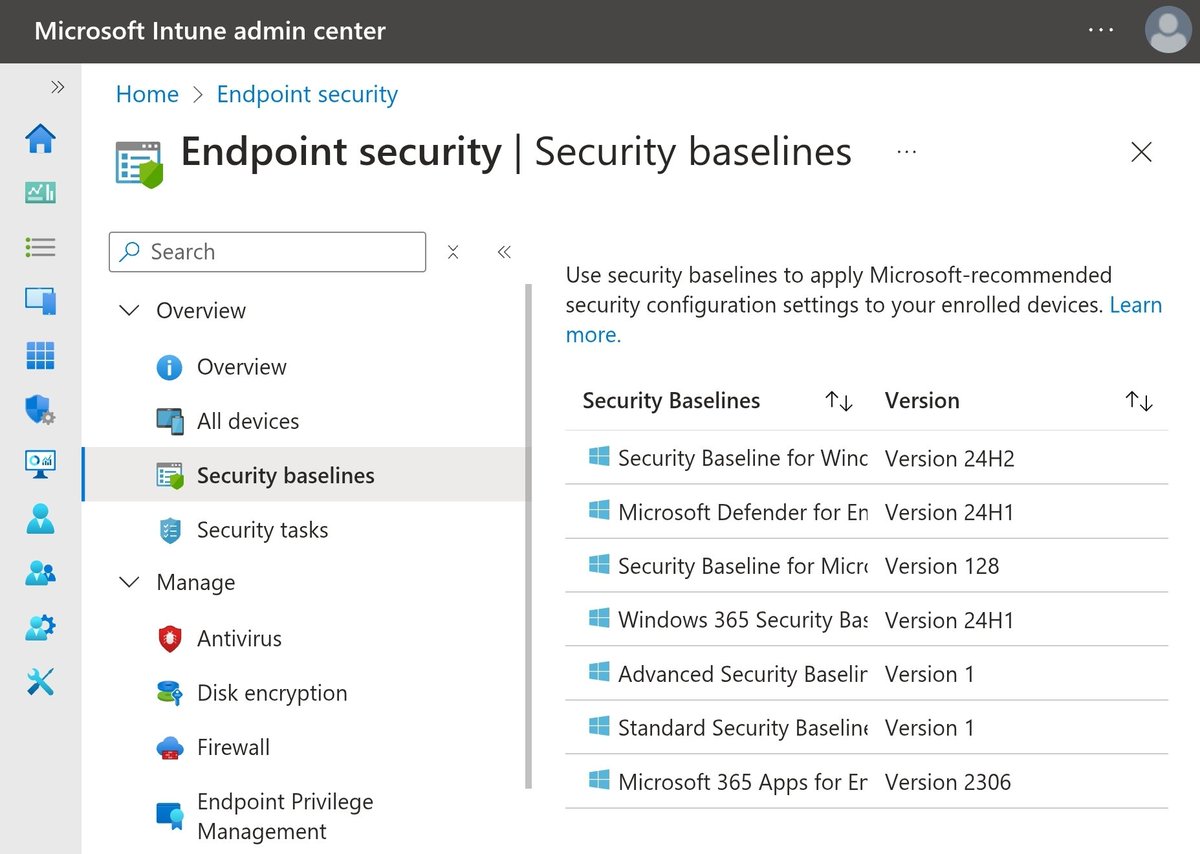Open Users icon in sidebar

click(x=40, y=518)
